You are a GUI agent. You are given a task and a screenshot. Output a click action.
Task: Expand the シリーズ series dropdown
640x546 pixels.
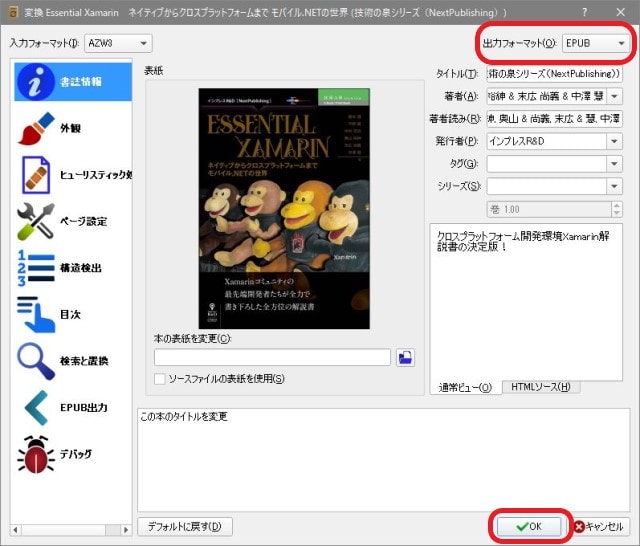[614, 186]
